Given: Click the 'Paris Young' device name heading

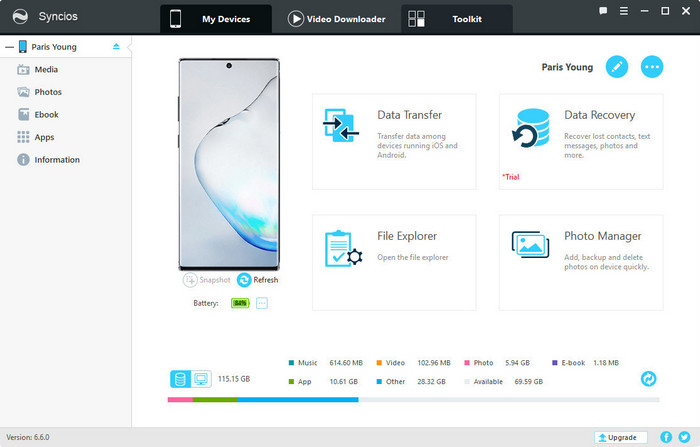Looking at the screenshot, I should [567, 67].
